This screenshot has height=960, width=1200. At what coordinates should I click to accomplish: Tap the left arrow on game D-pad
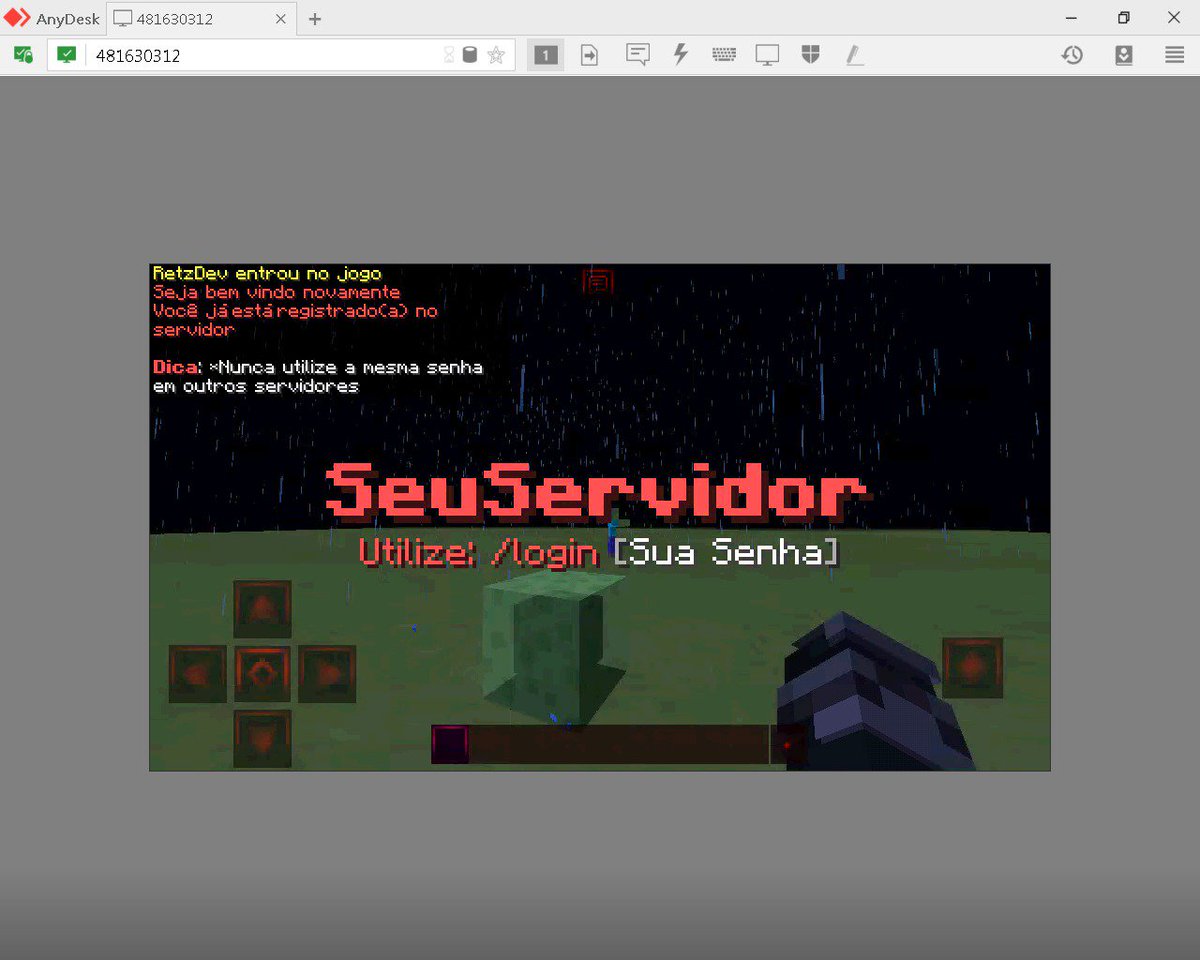[198, 673]
